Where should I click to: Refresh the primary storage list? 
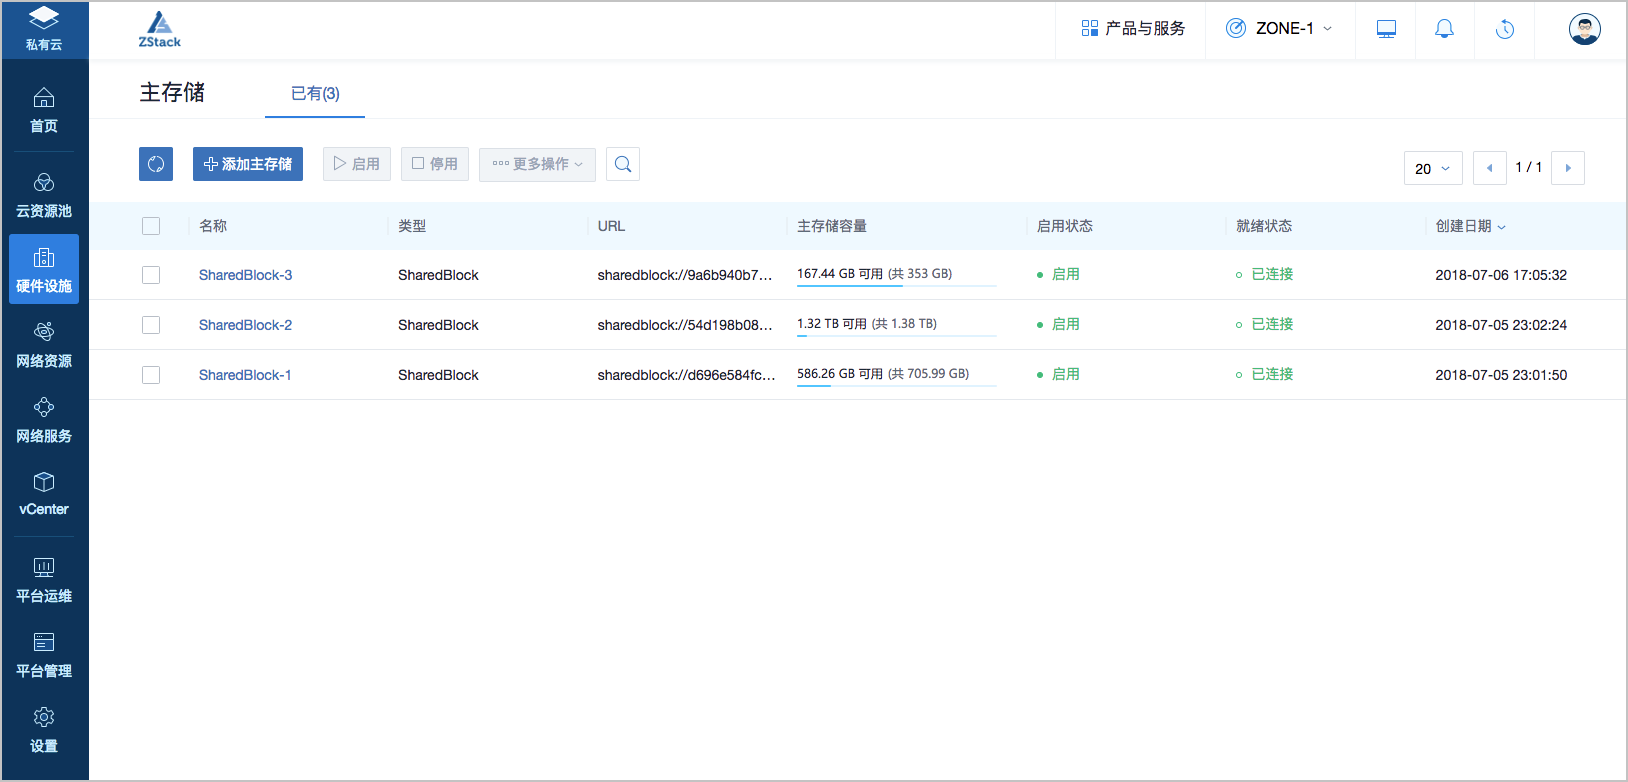point(156,164)
